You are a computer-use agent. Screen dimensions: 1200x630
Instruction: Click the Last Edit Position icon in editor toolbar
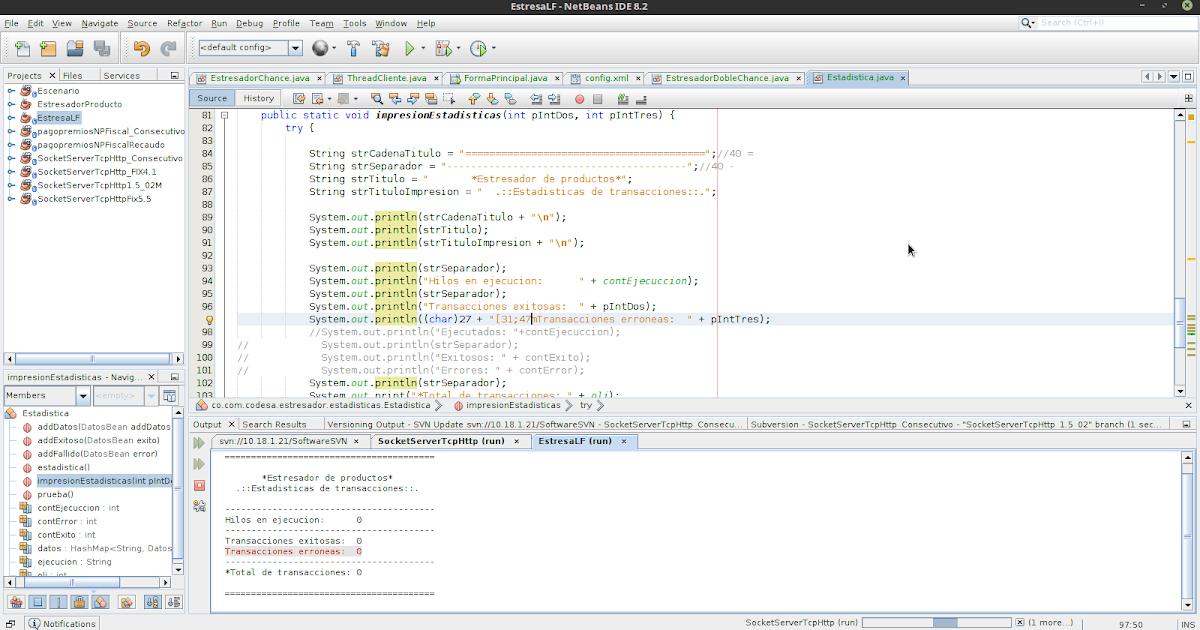[x=299, y=99]
